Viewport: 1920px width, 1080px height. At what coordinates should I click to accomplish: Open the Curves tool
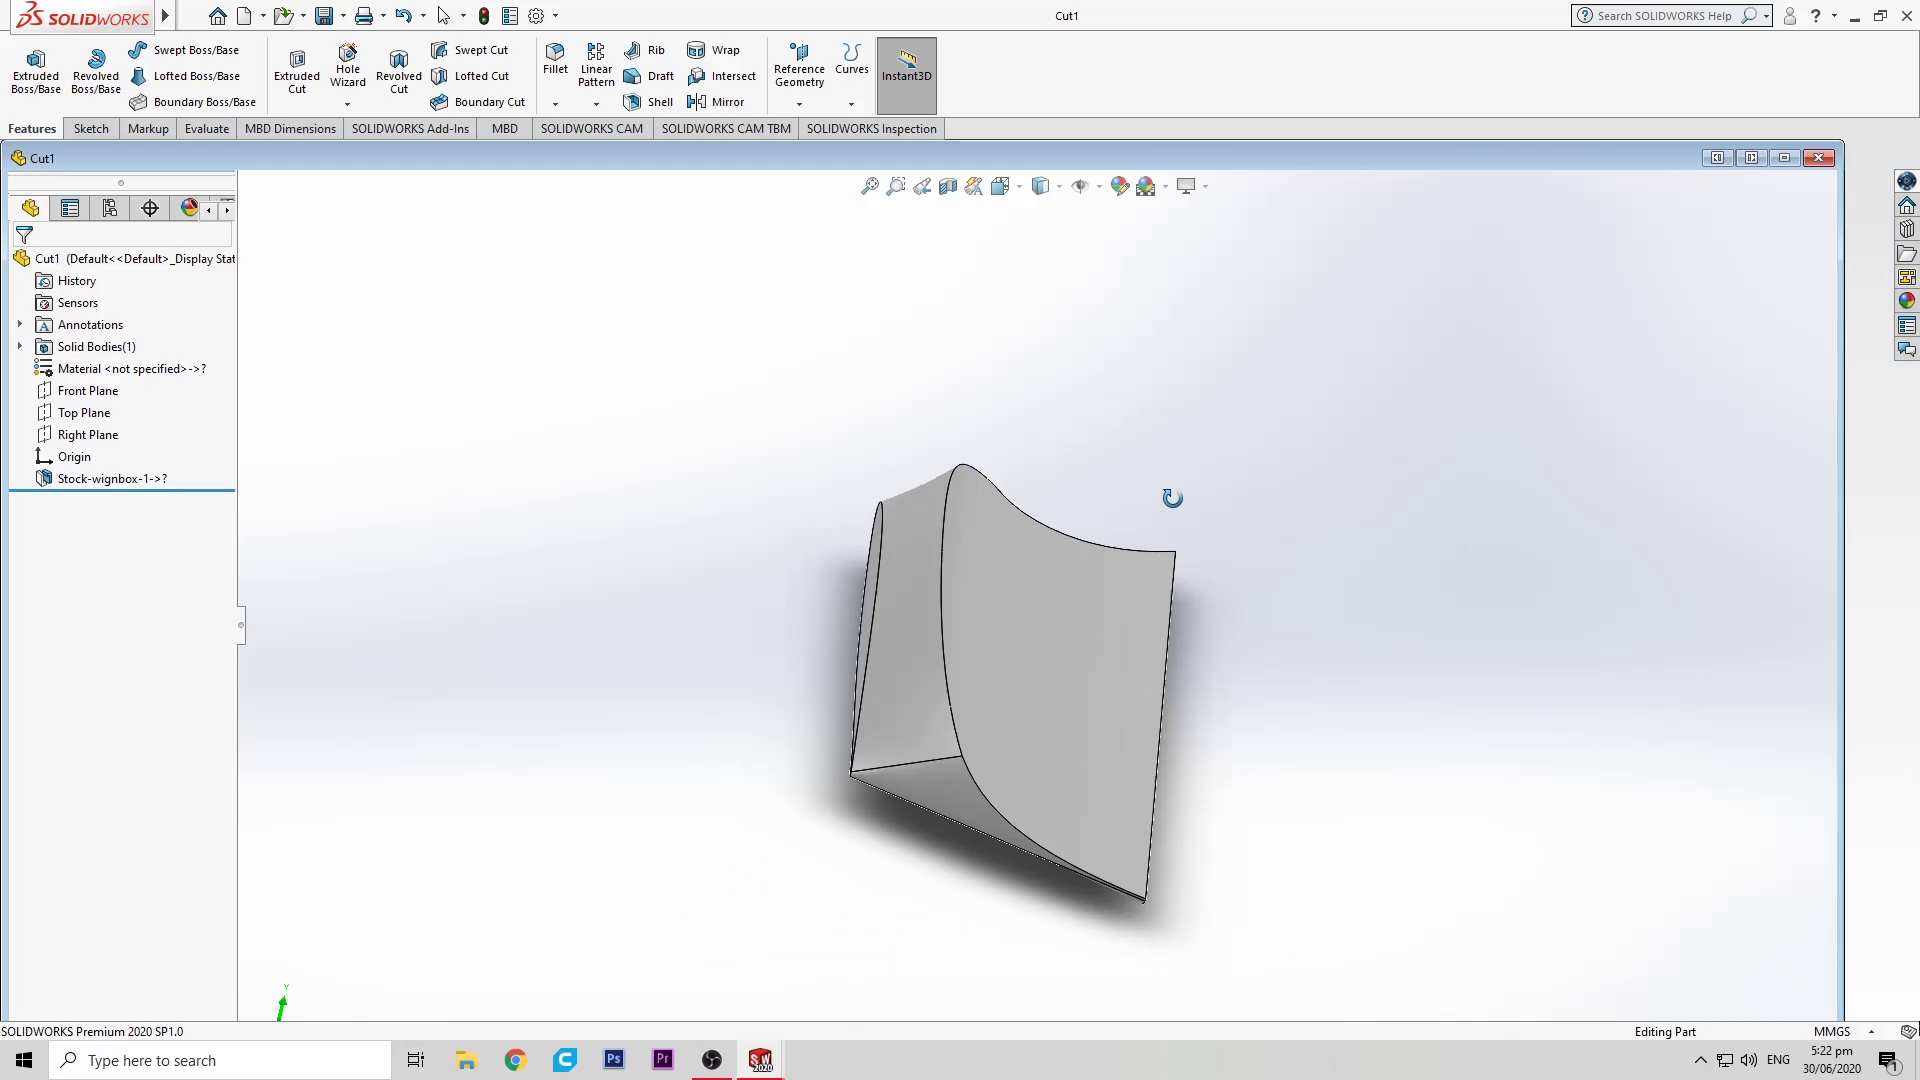852,59
